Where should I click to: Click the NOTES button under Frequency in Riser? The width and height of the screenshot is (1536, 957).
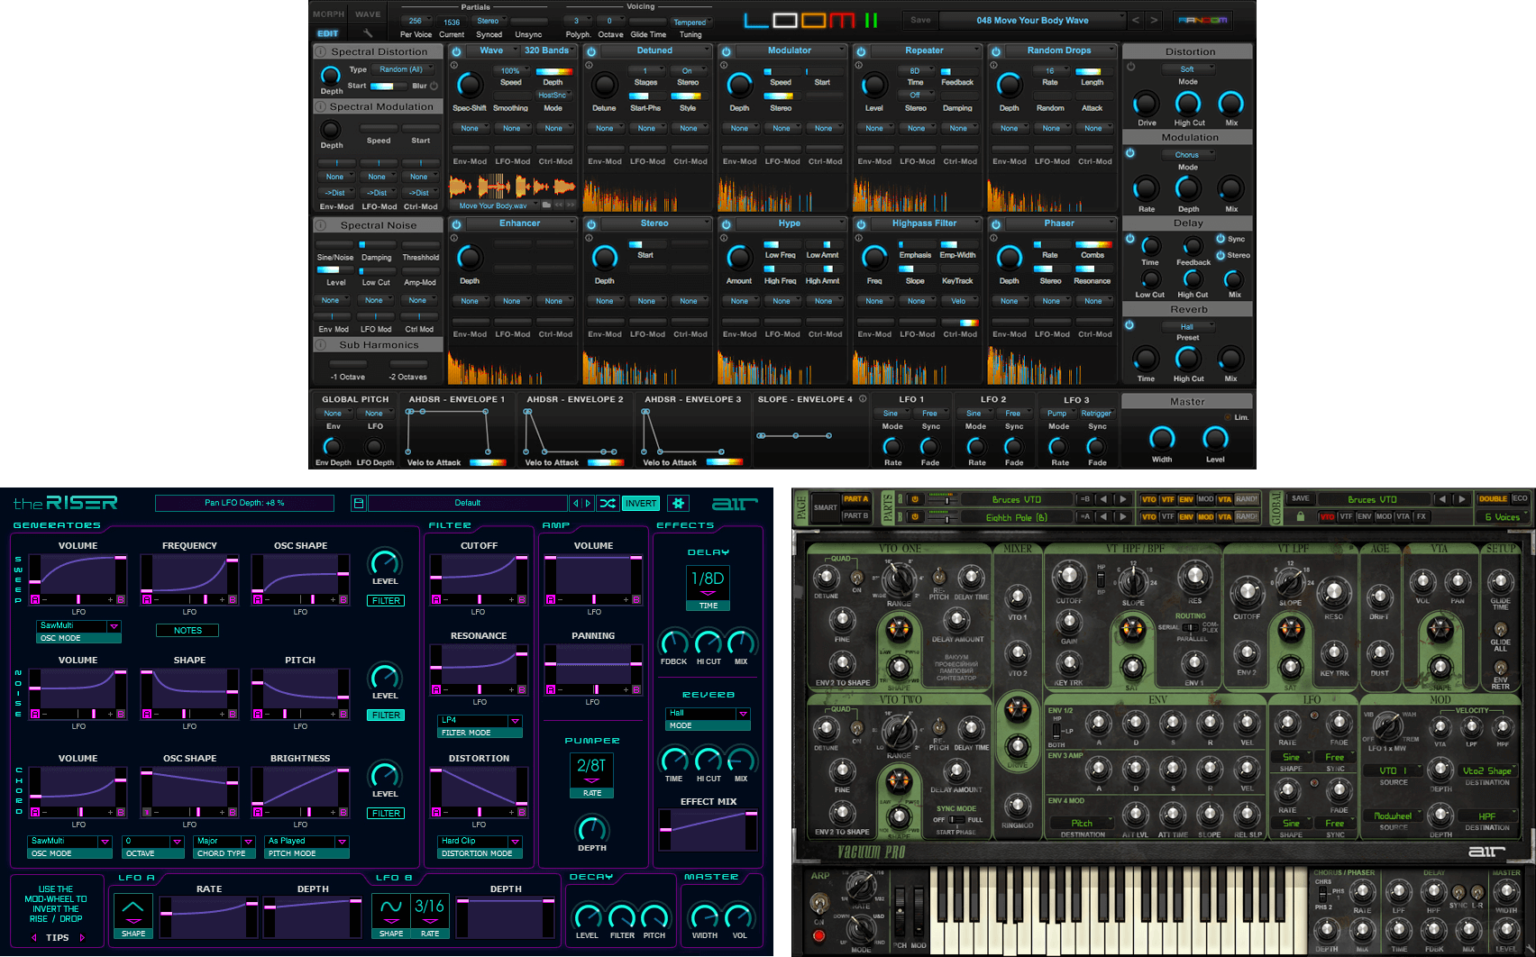188,630
